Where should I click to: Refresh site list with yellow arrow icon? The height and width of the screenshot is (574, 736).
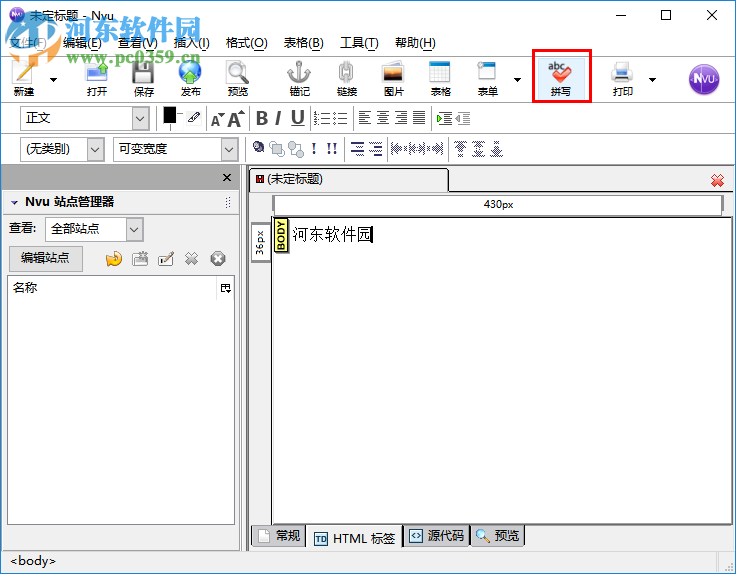point(114,259)
